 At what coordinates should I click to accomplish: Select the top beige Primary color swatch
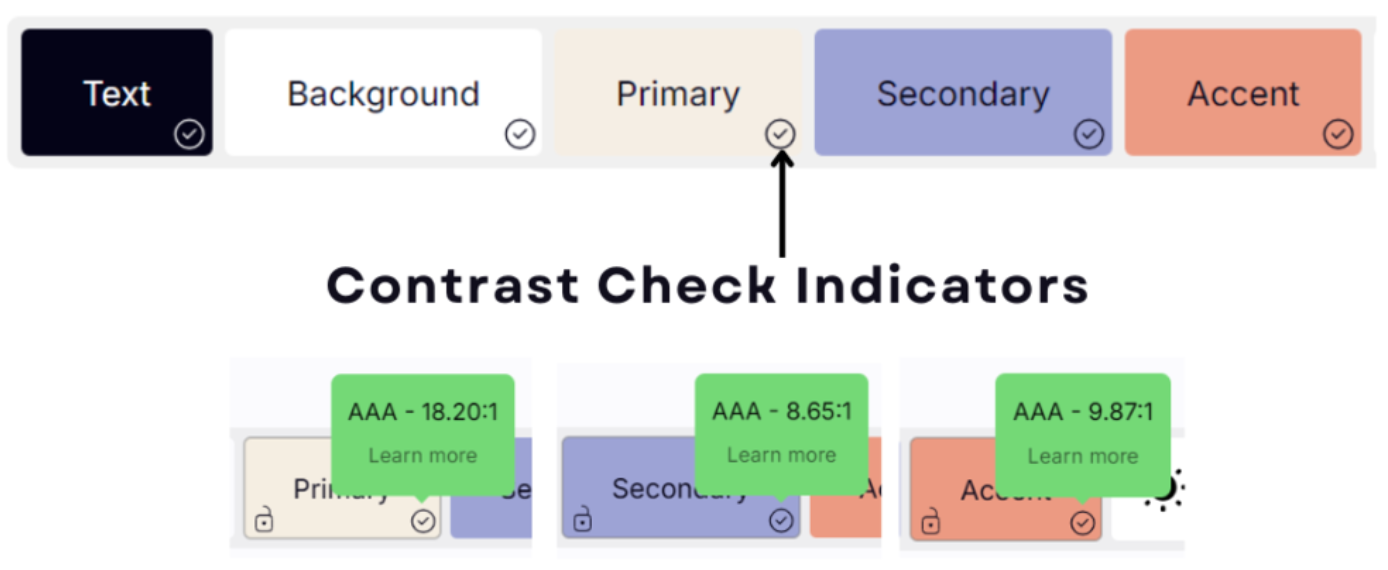[x=678, y=92]
